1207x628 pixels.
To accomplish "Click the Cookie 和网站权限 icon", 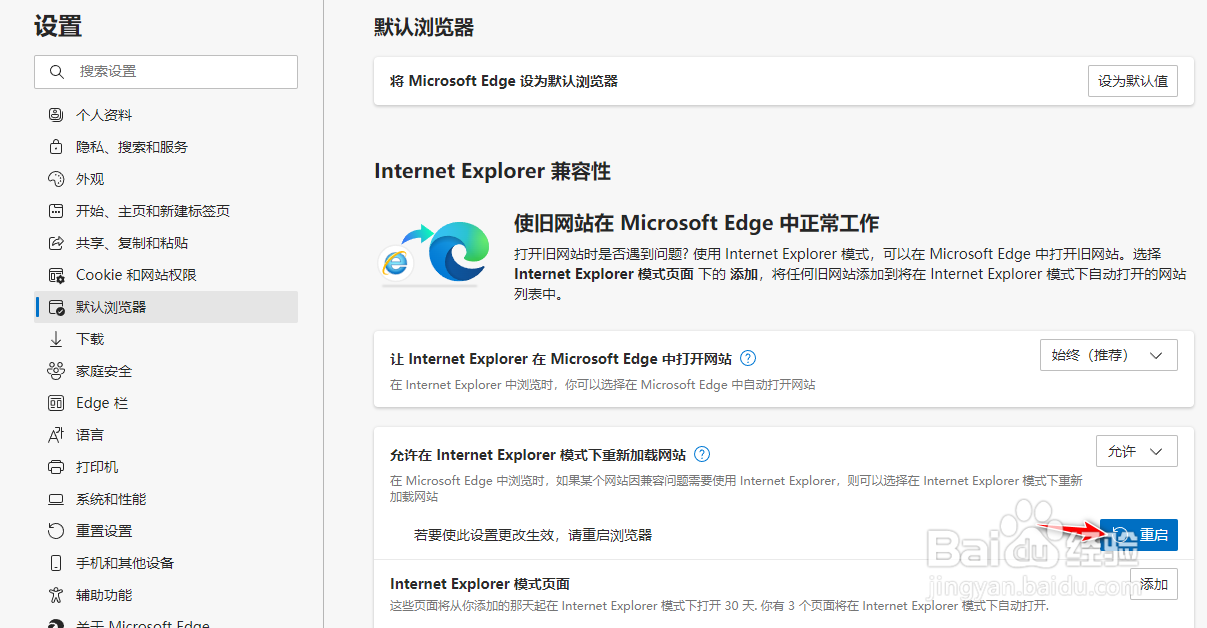I will [x=56, y=275].
